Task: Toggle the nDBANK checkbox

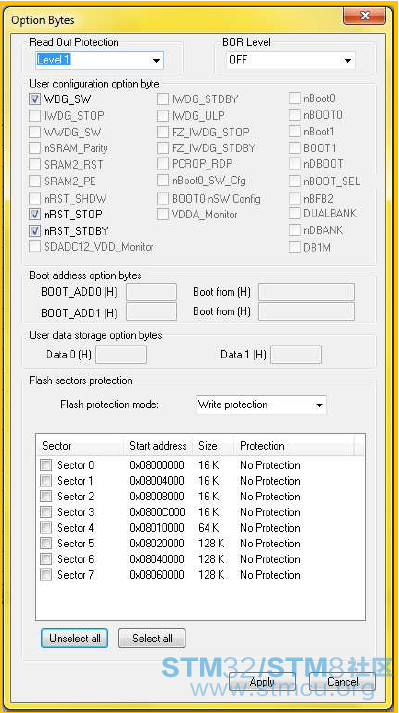Action: (x=294, y=230)
